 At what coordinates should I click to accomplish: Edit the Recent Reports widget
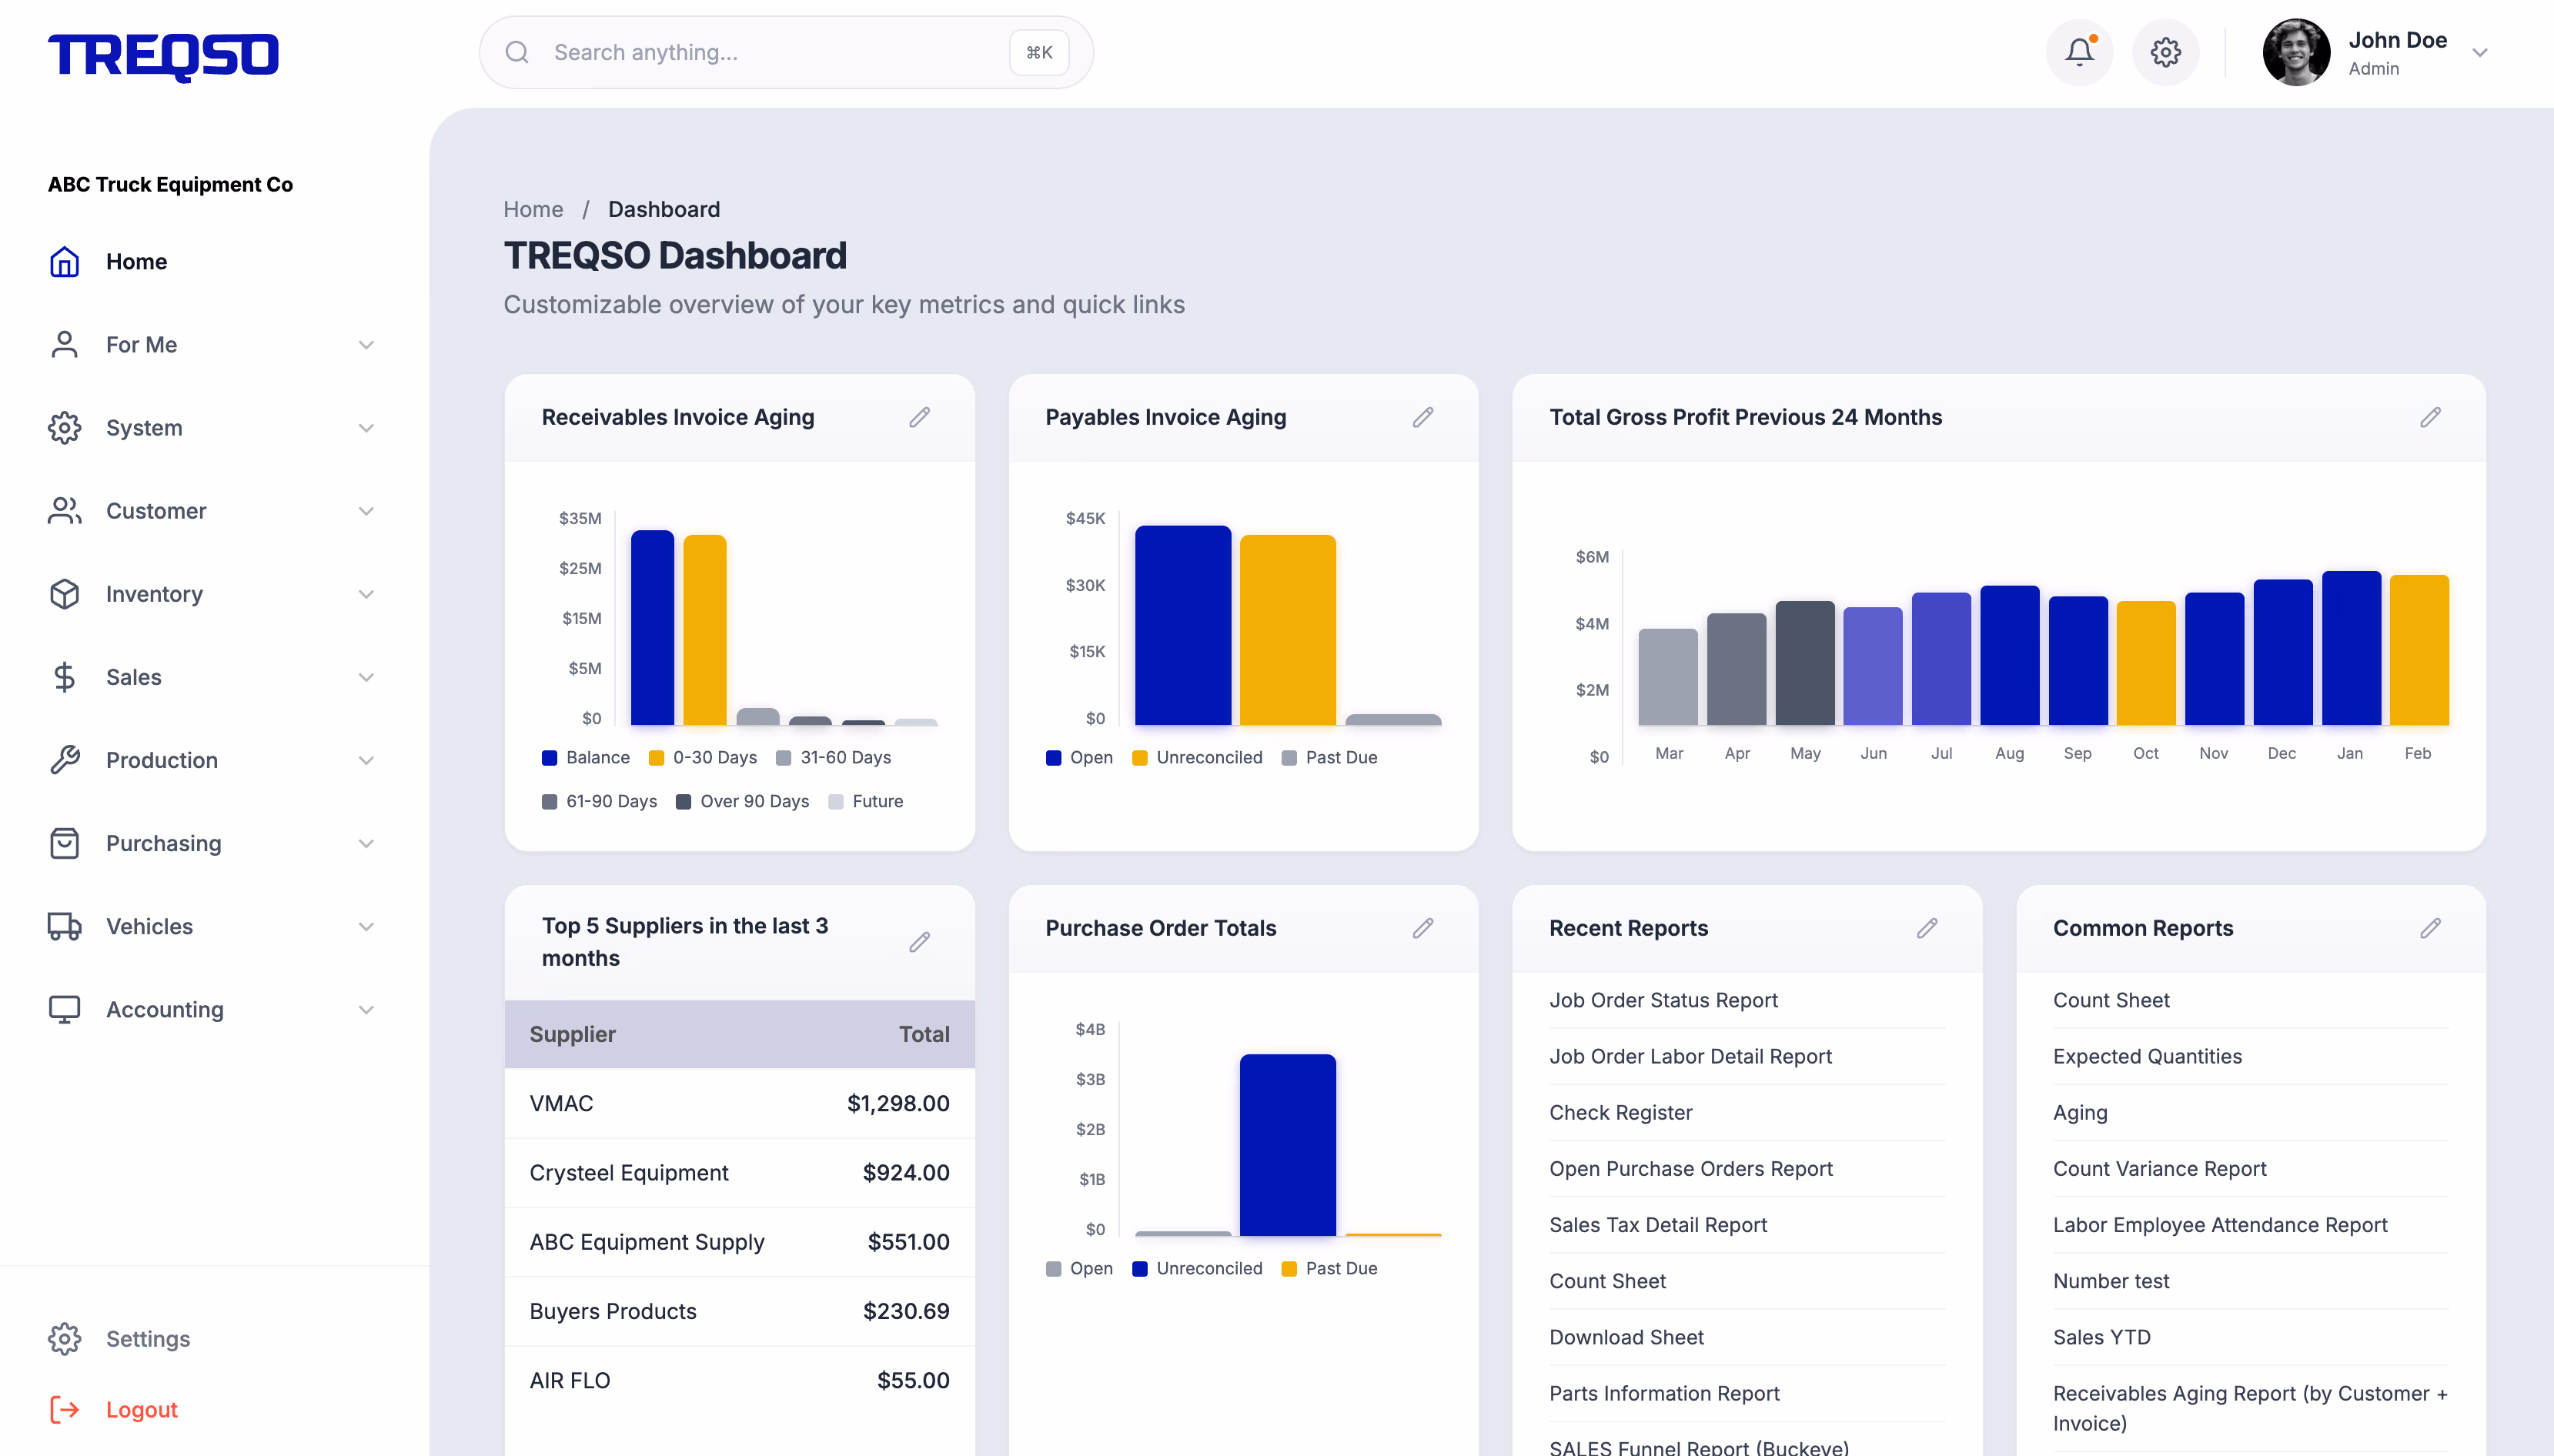point(1926,928)
